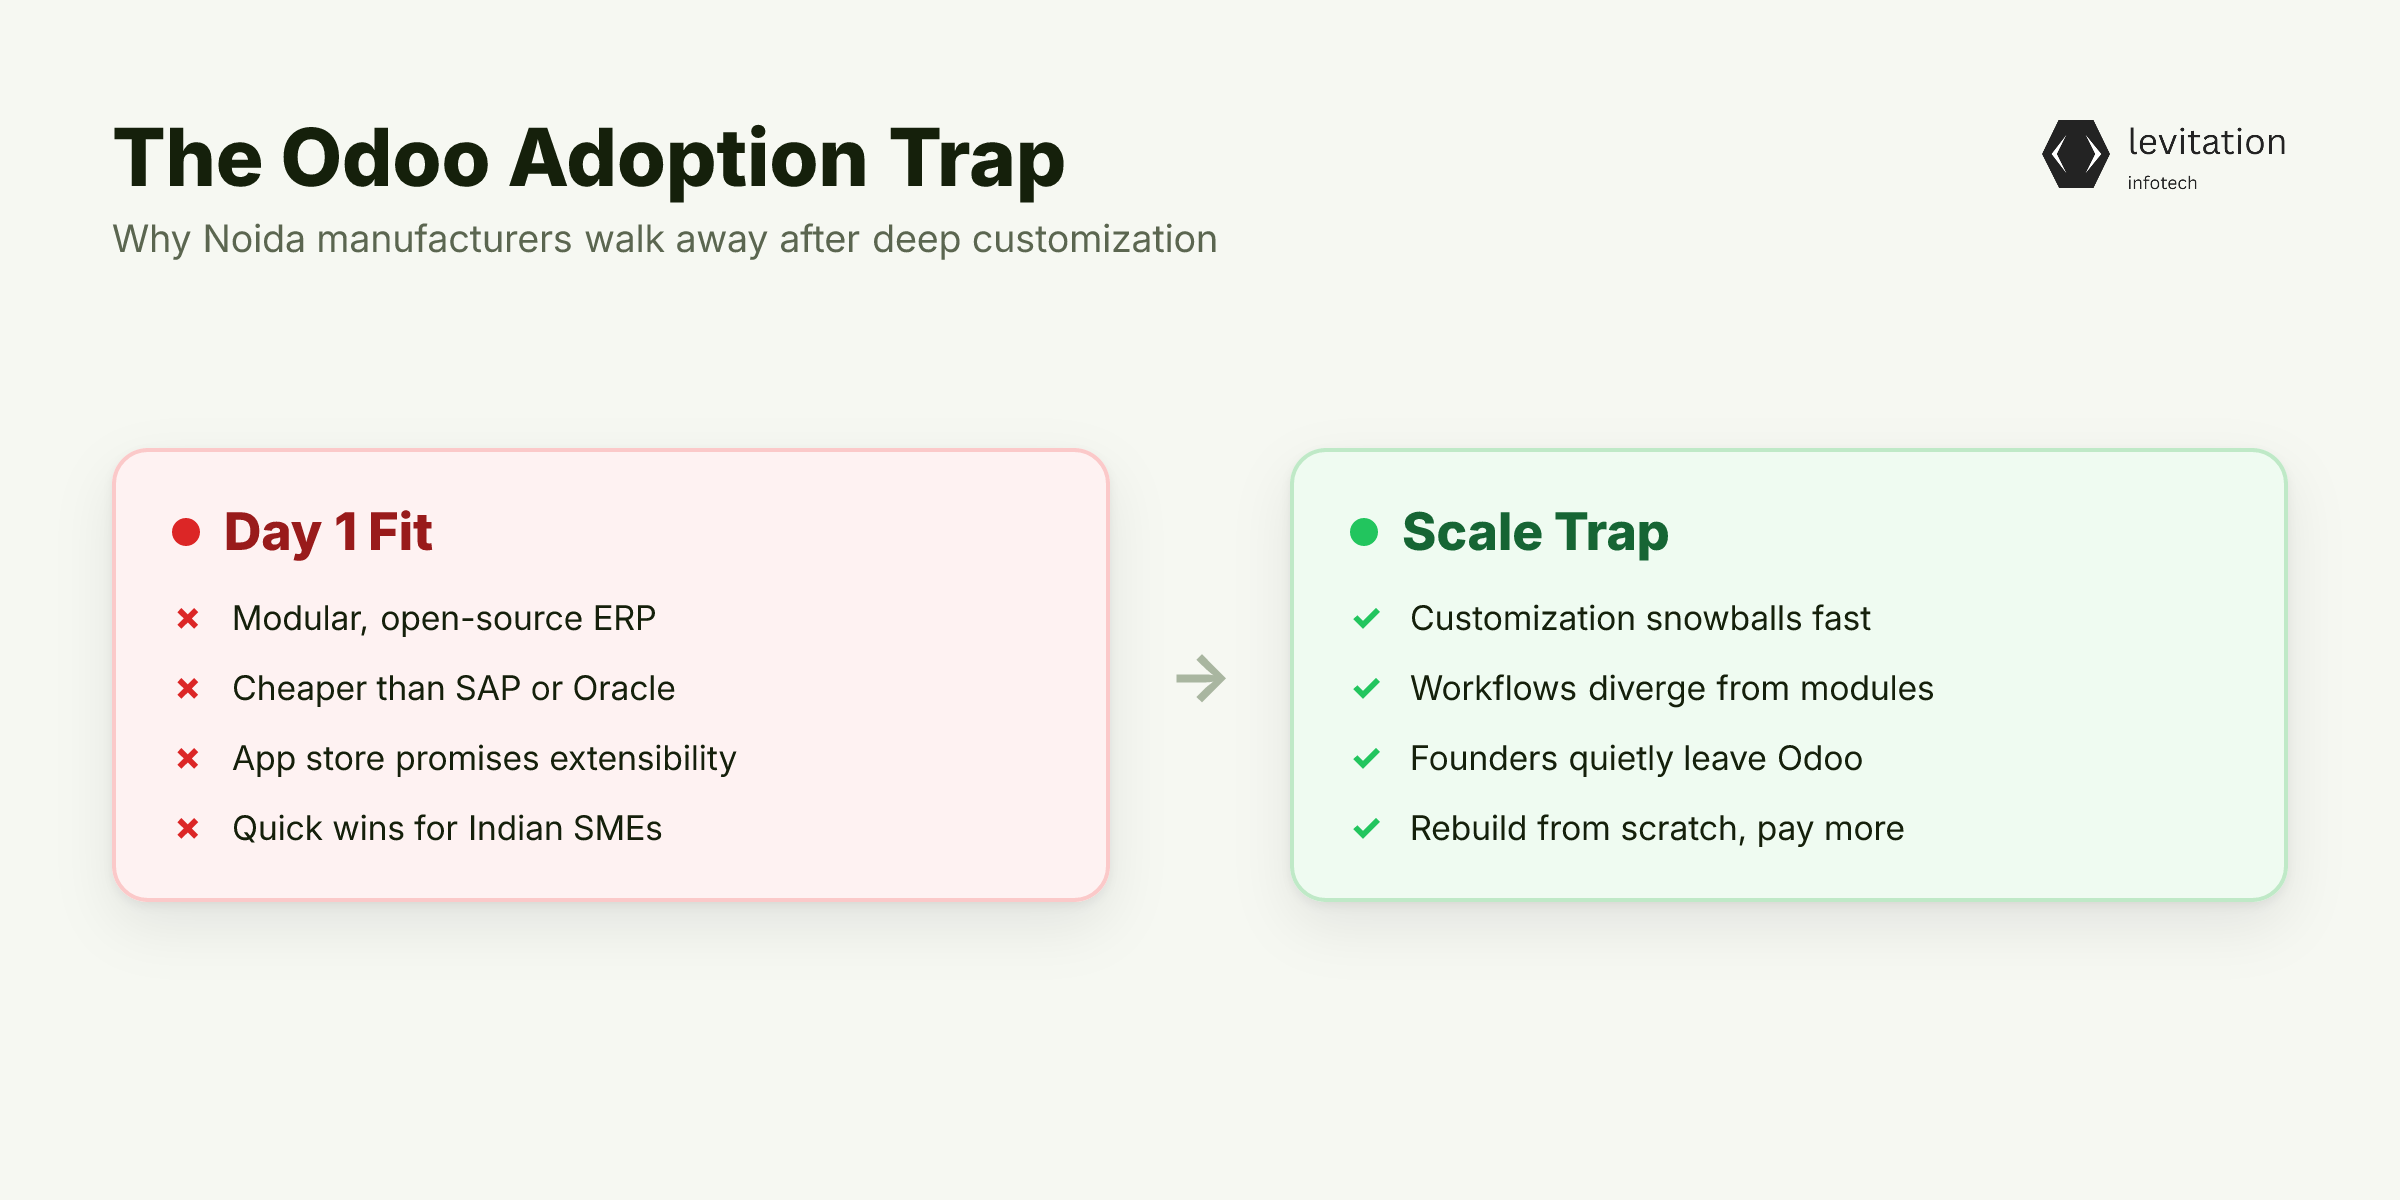Click the red dot beside Day 1 Fit
Image resolution: width=2400 pixels, height=1200 pixels.
coord(186,532)
